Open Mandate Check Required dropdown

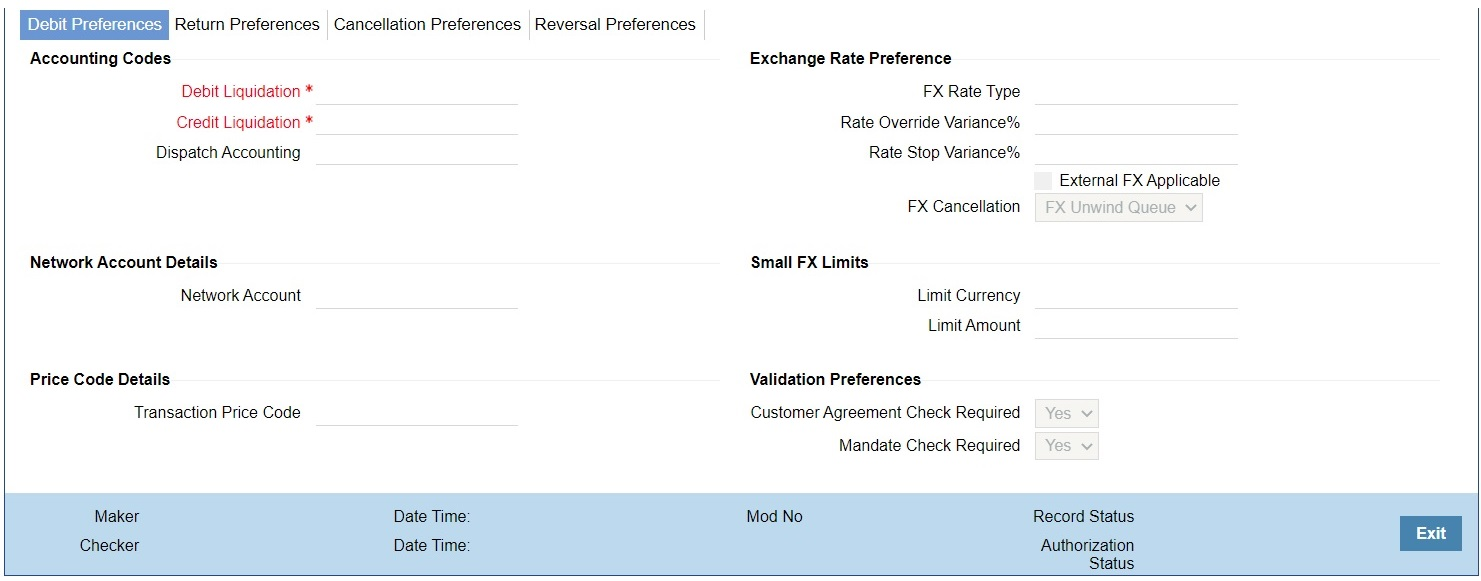click(x=1067, y=446)
